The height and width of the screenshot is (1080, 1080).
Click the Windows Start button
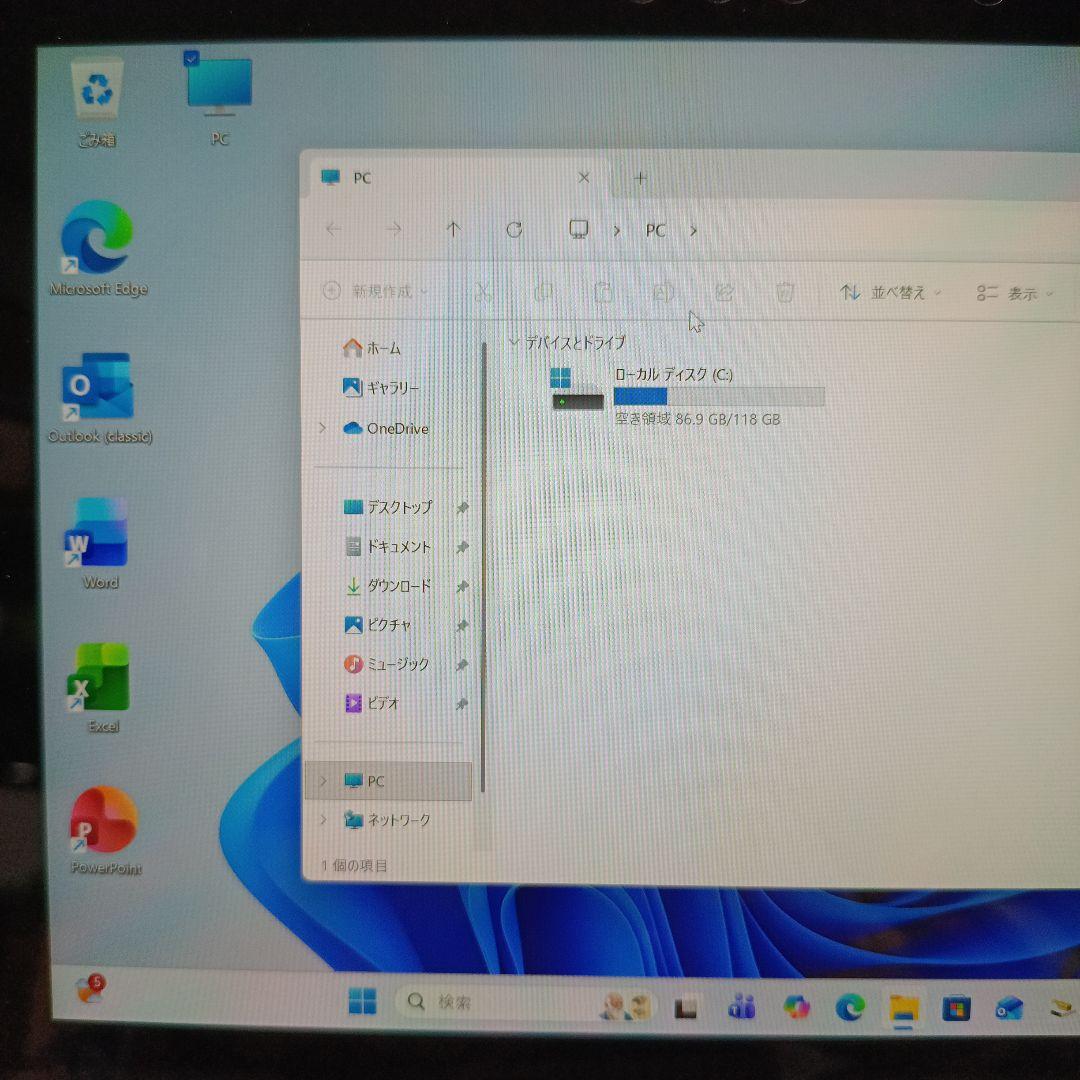tap(362, 1002)
